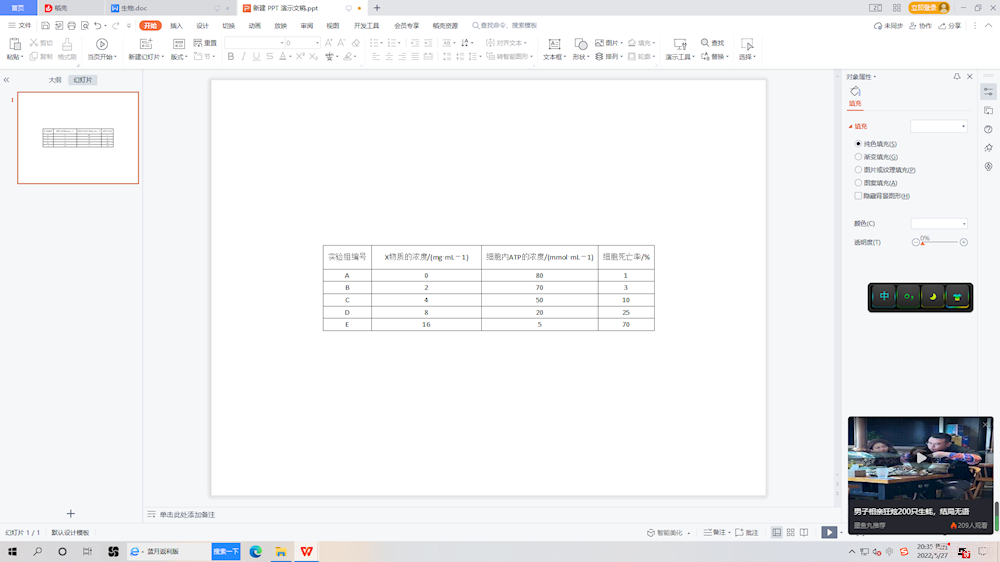
Task: Click the transparency increase plus button
Action: point(964,242)
